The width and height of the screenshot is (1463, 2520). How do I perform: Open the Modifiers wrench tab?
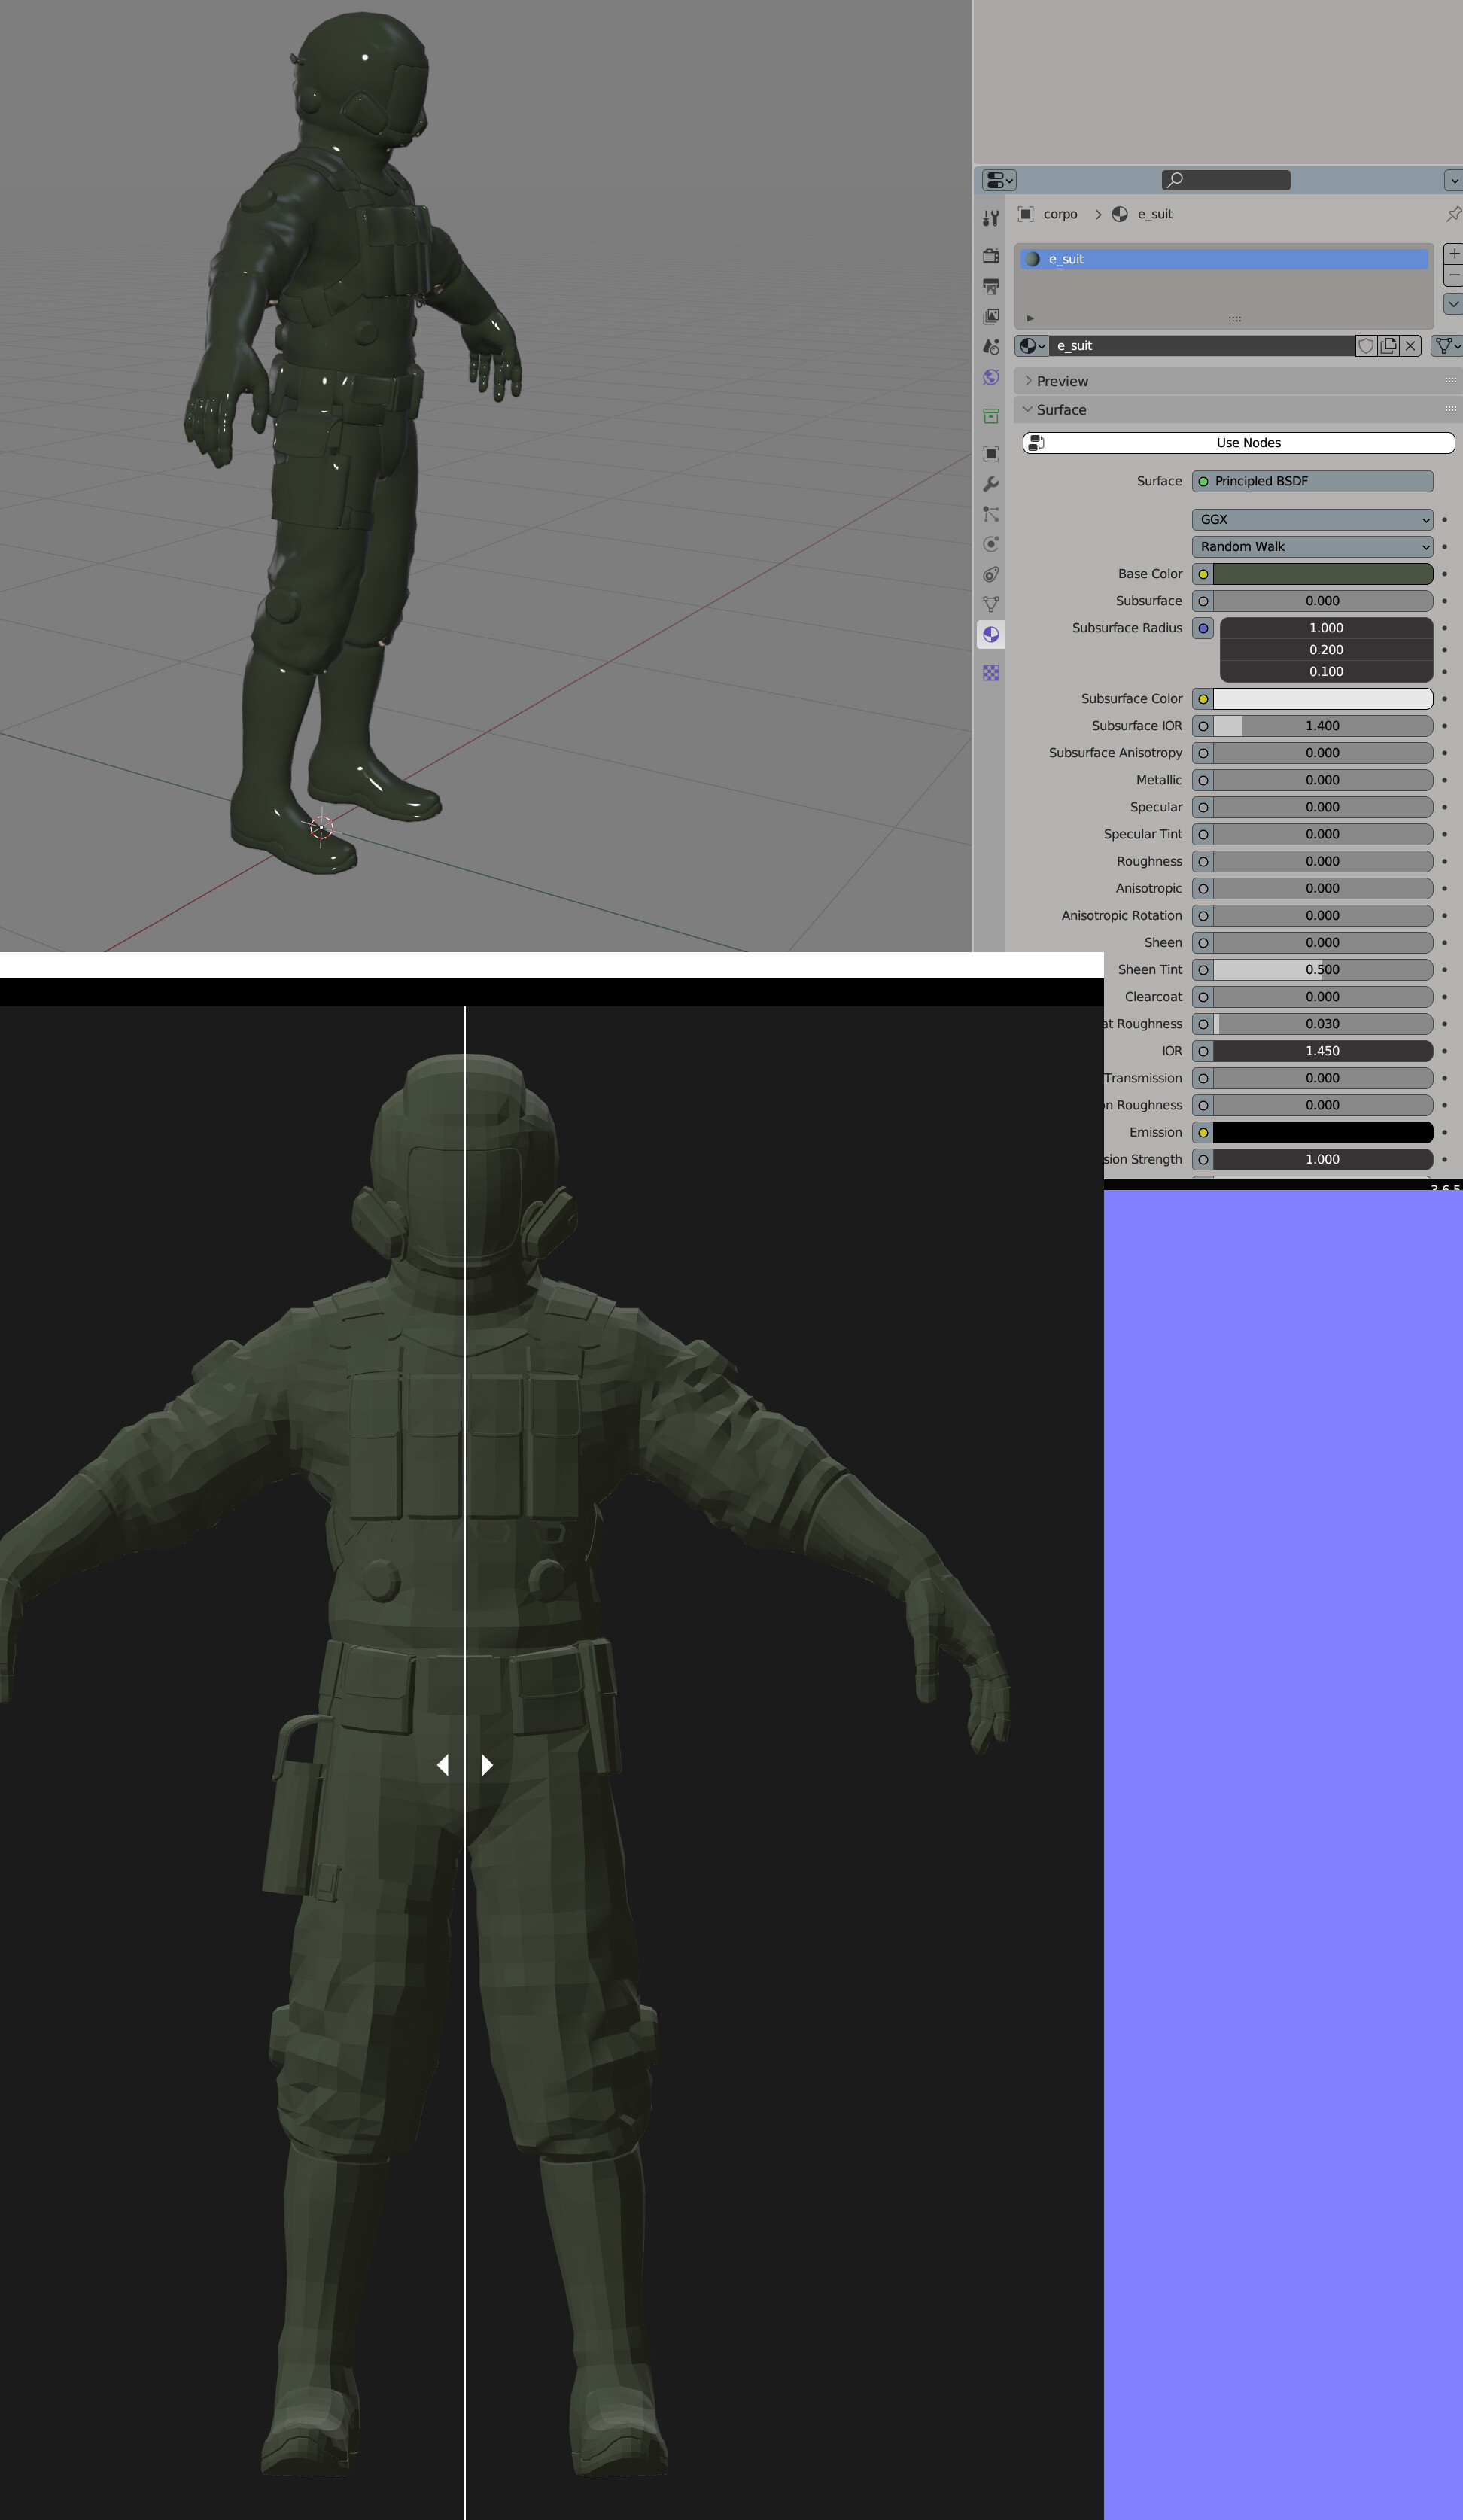tap(991, 484)
